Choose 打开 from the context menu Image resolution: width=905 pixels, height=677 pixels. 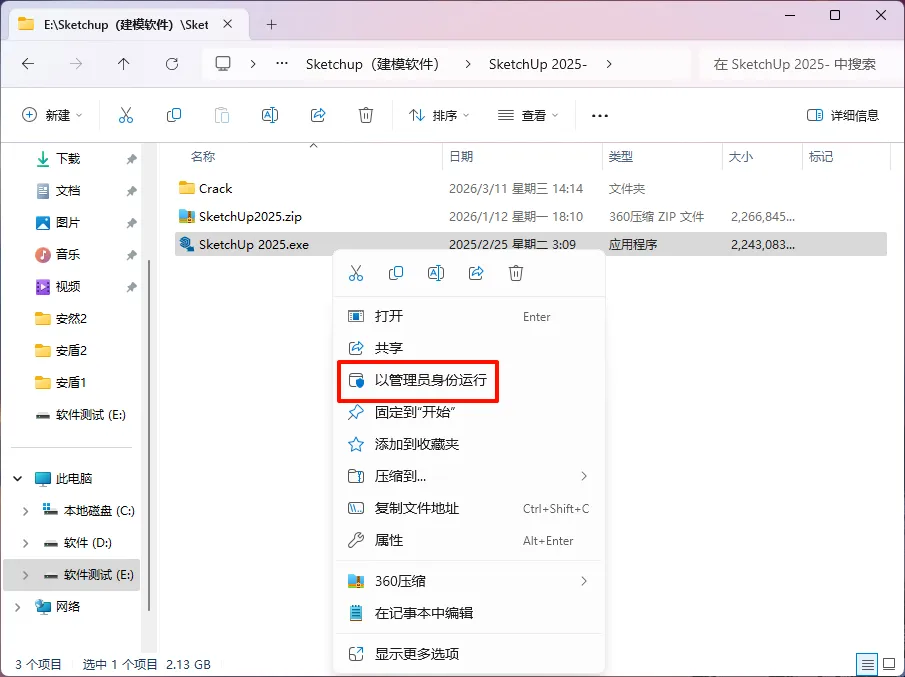pos(469,316)
